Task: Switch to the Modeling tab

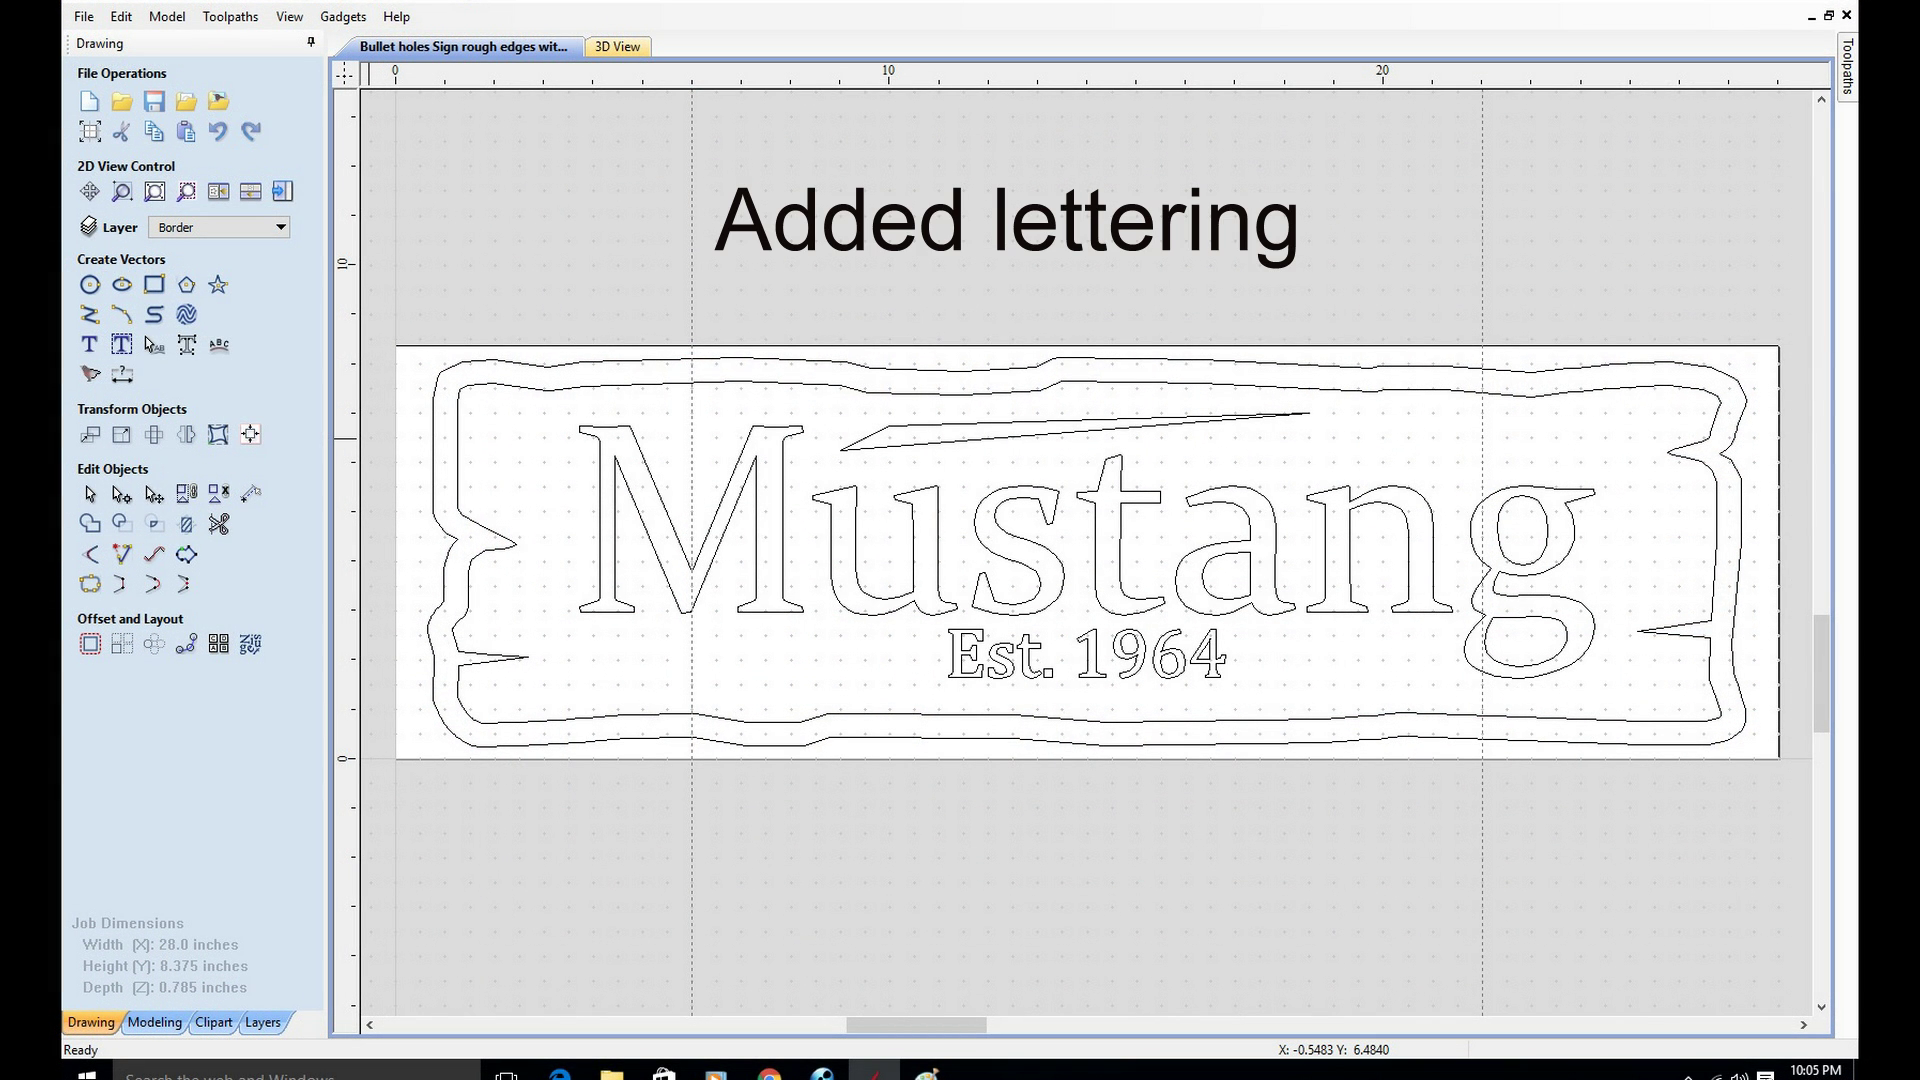Action: click(154, 1022)
